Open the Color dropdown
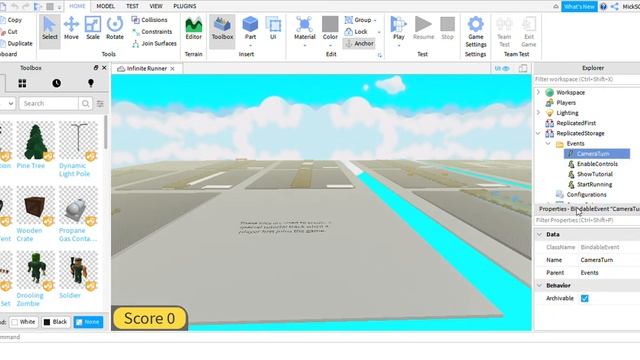 click(x=330, y=45)
